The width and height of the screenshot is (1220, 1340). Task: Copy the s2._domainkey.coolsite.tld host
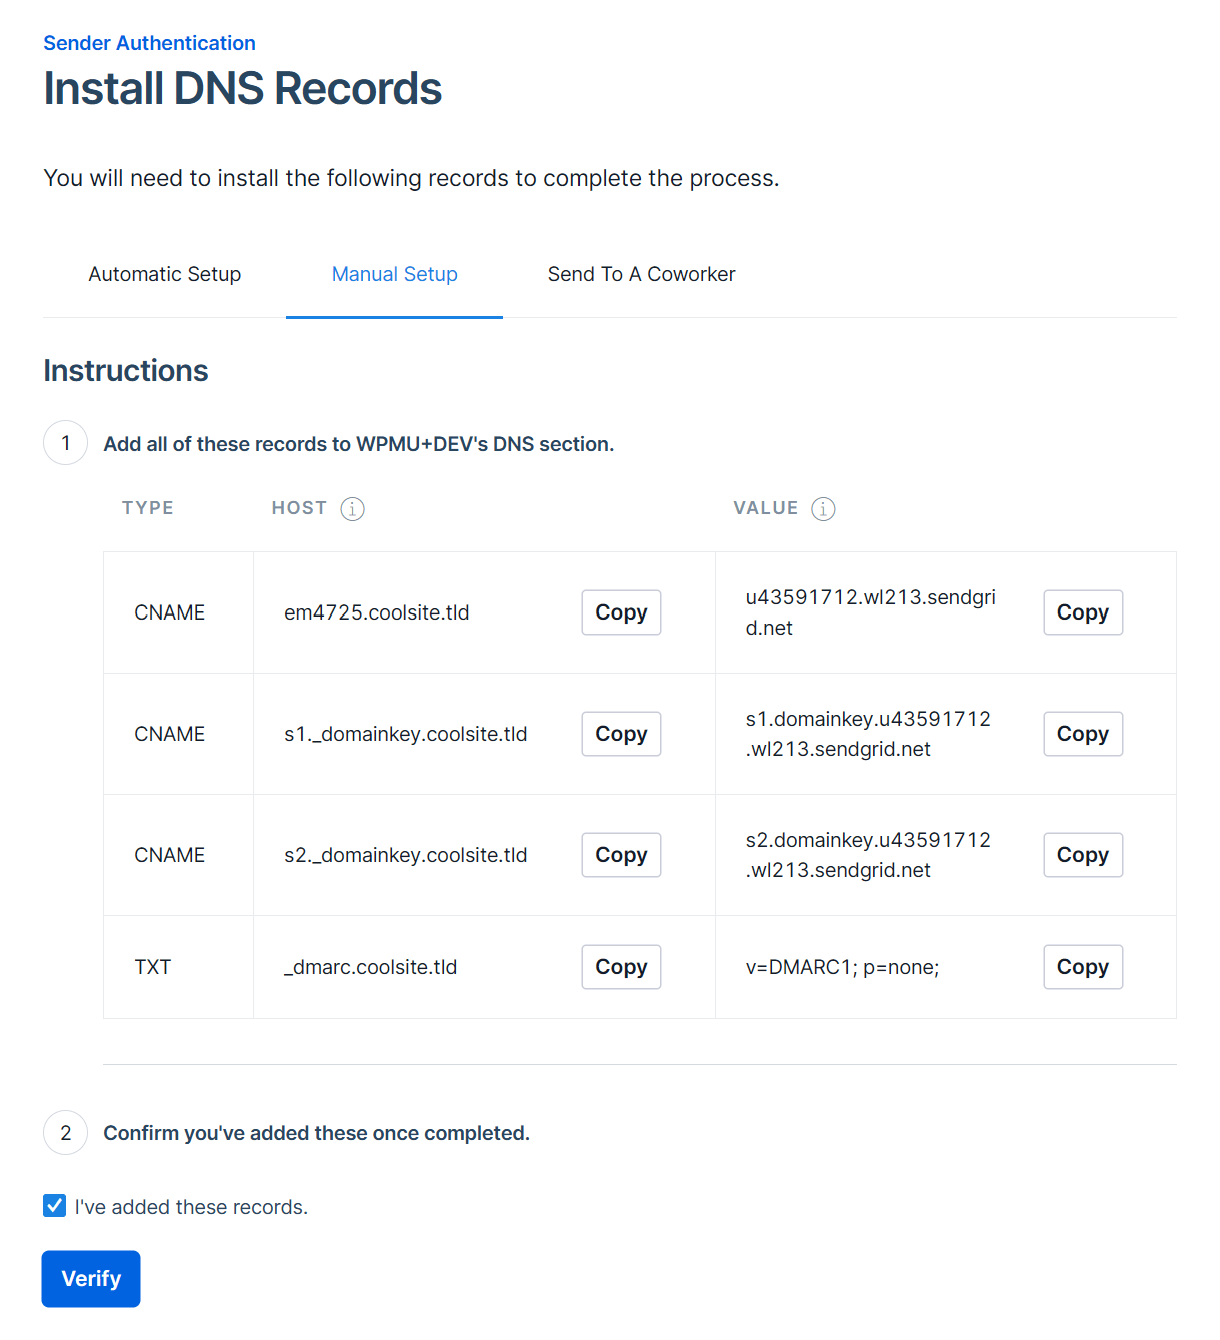coord(620,855)
